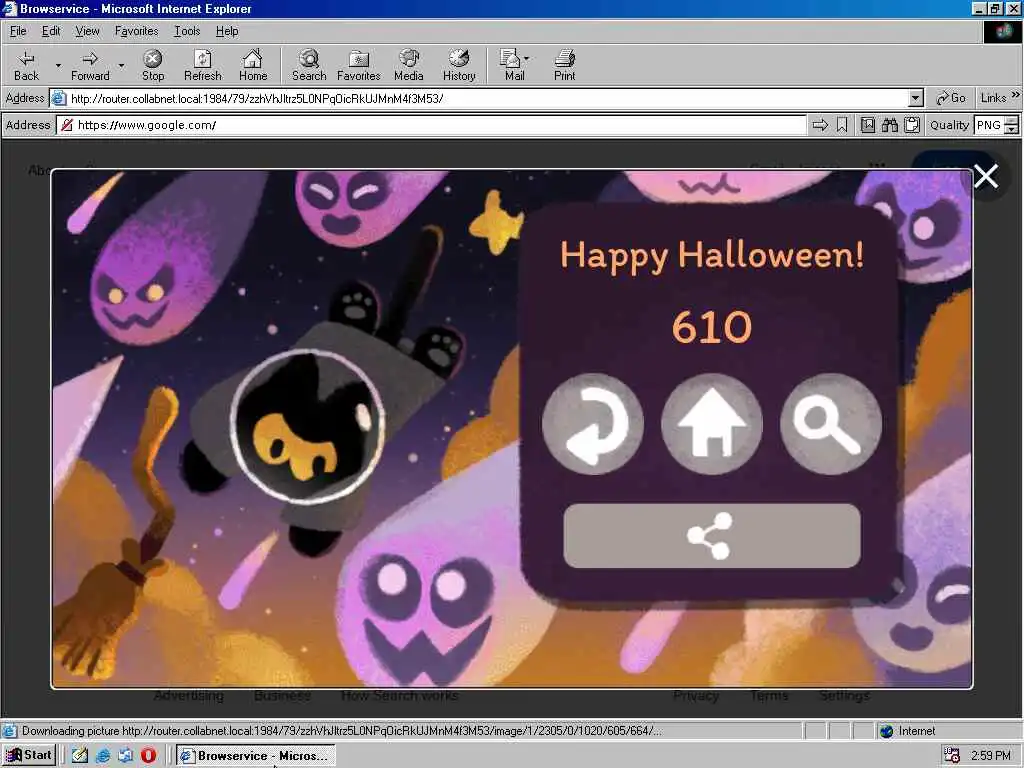Click the Forward toolbar button
The image size is (1024, 768).
pos(90,66)
